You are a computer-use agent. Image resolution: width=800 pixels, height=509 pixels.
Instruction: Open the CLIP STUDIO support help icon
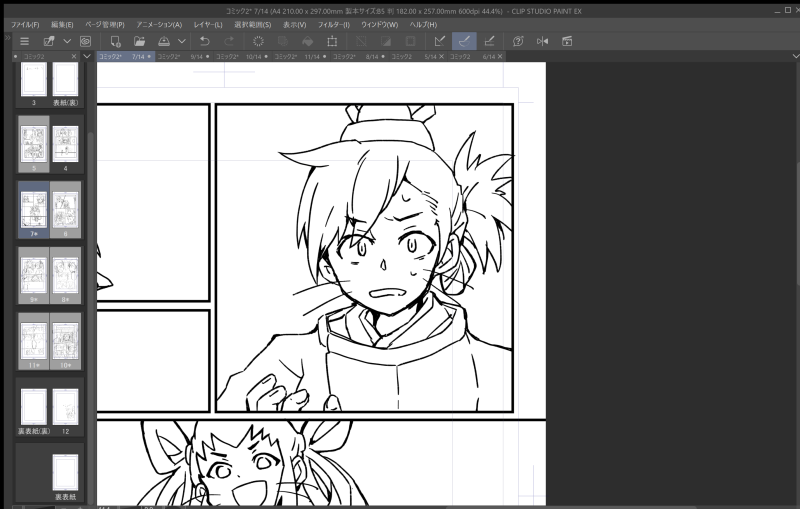click(x=518, y=41)
